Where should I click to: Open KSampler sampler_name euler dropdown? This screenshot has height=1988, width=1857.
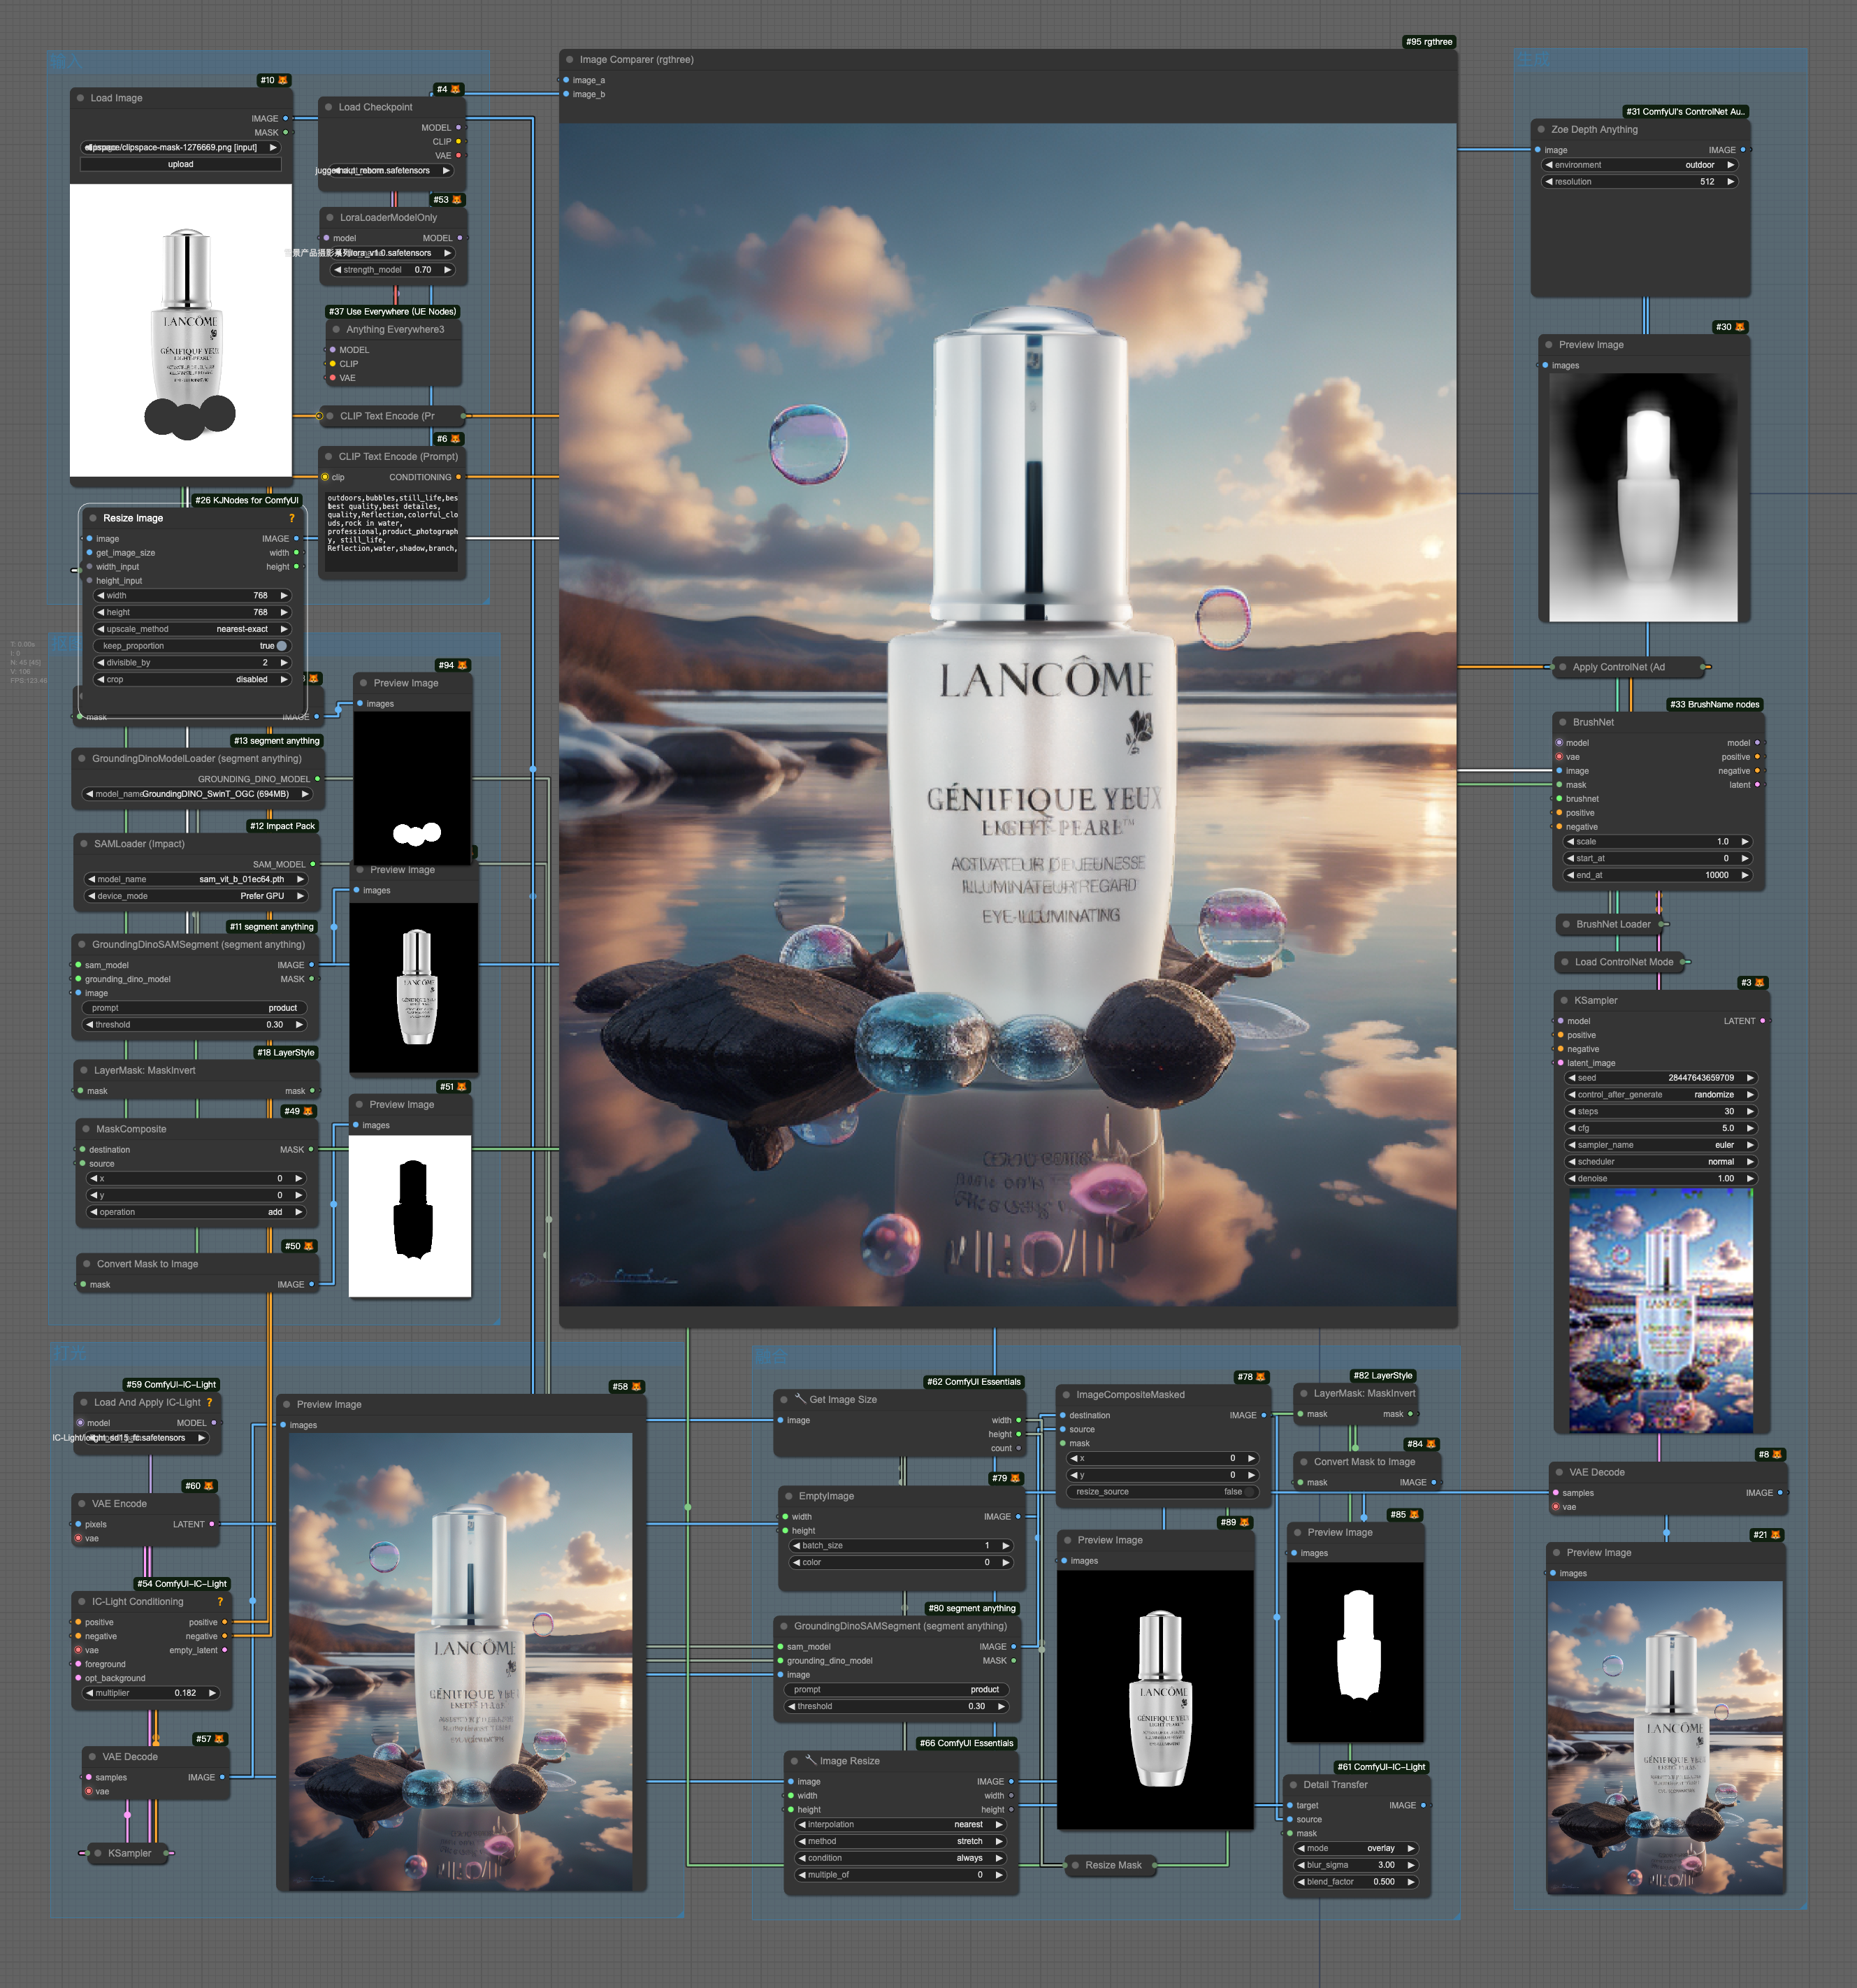1661,1145
